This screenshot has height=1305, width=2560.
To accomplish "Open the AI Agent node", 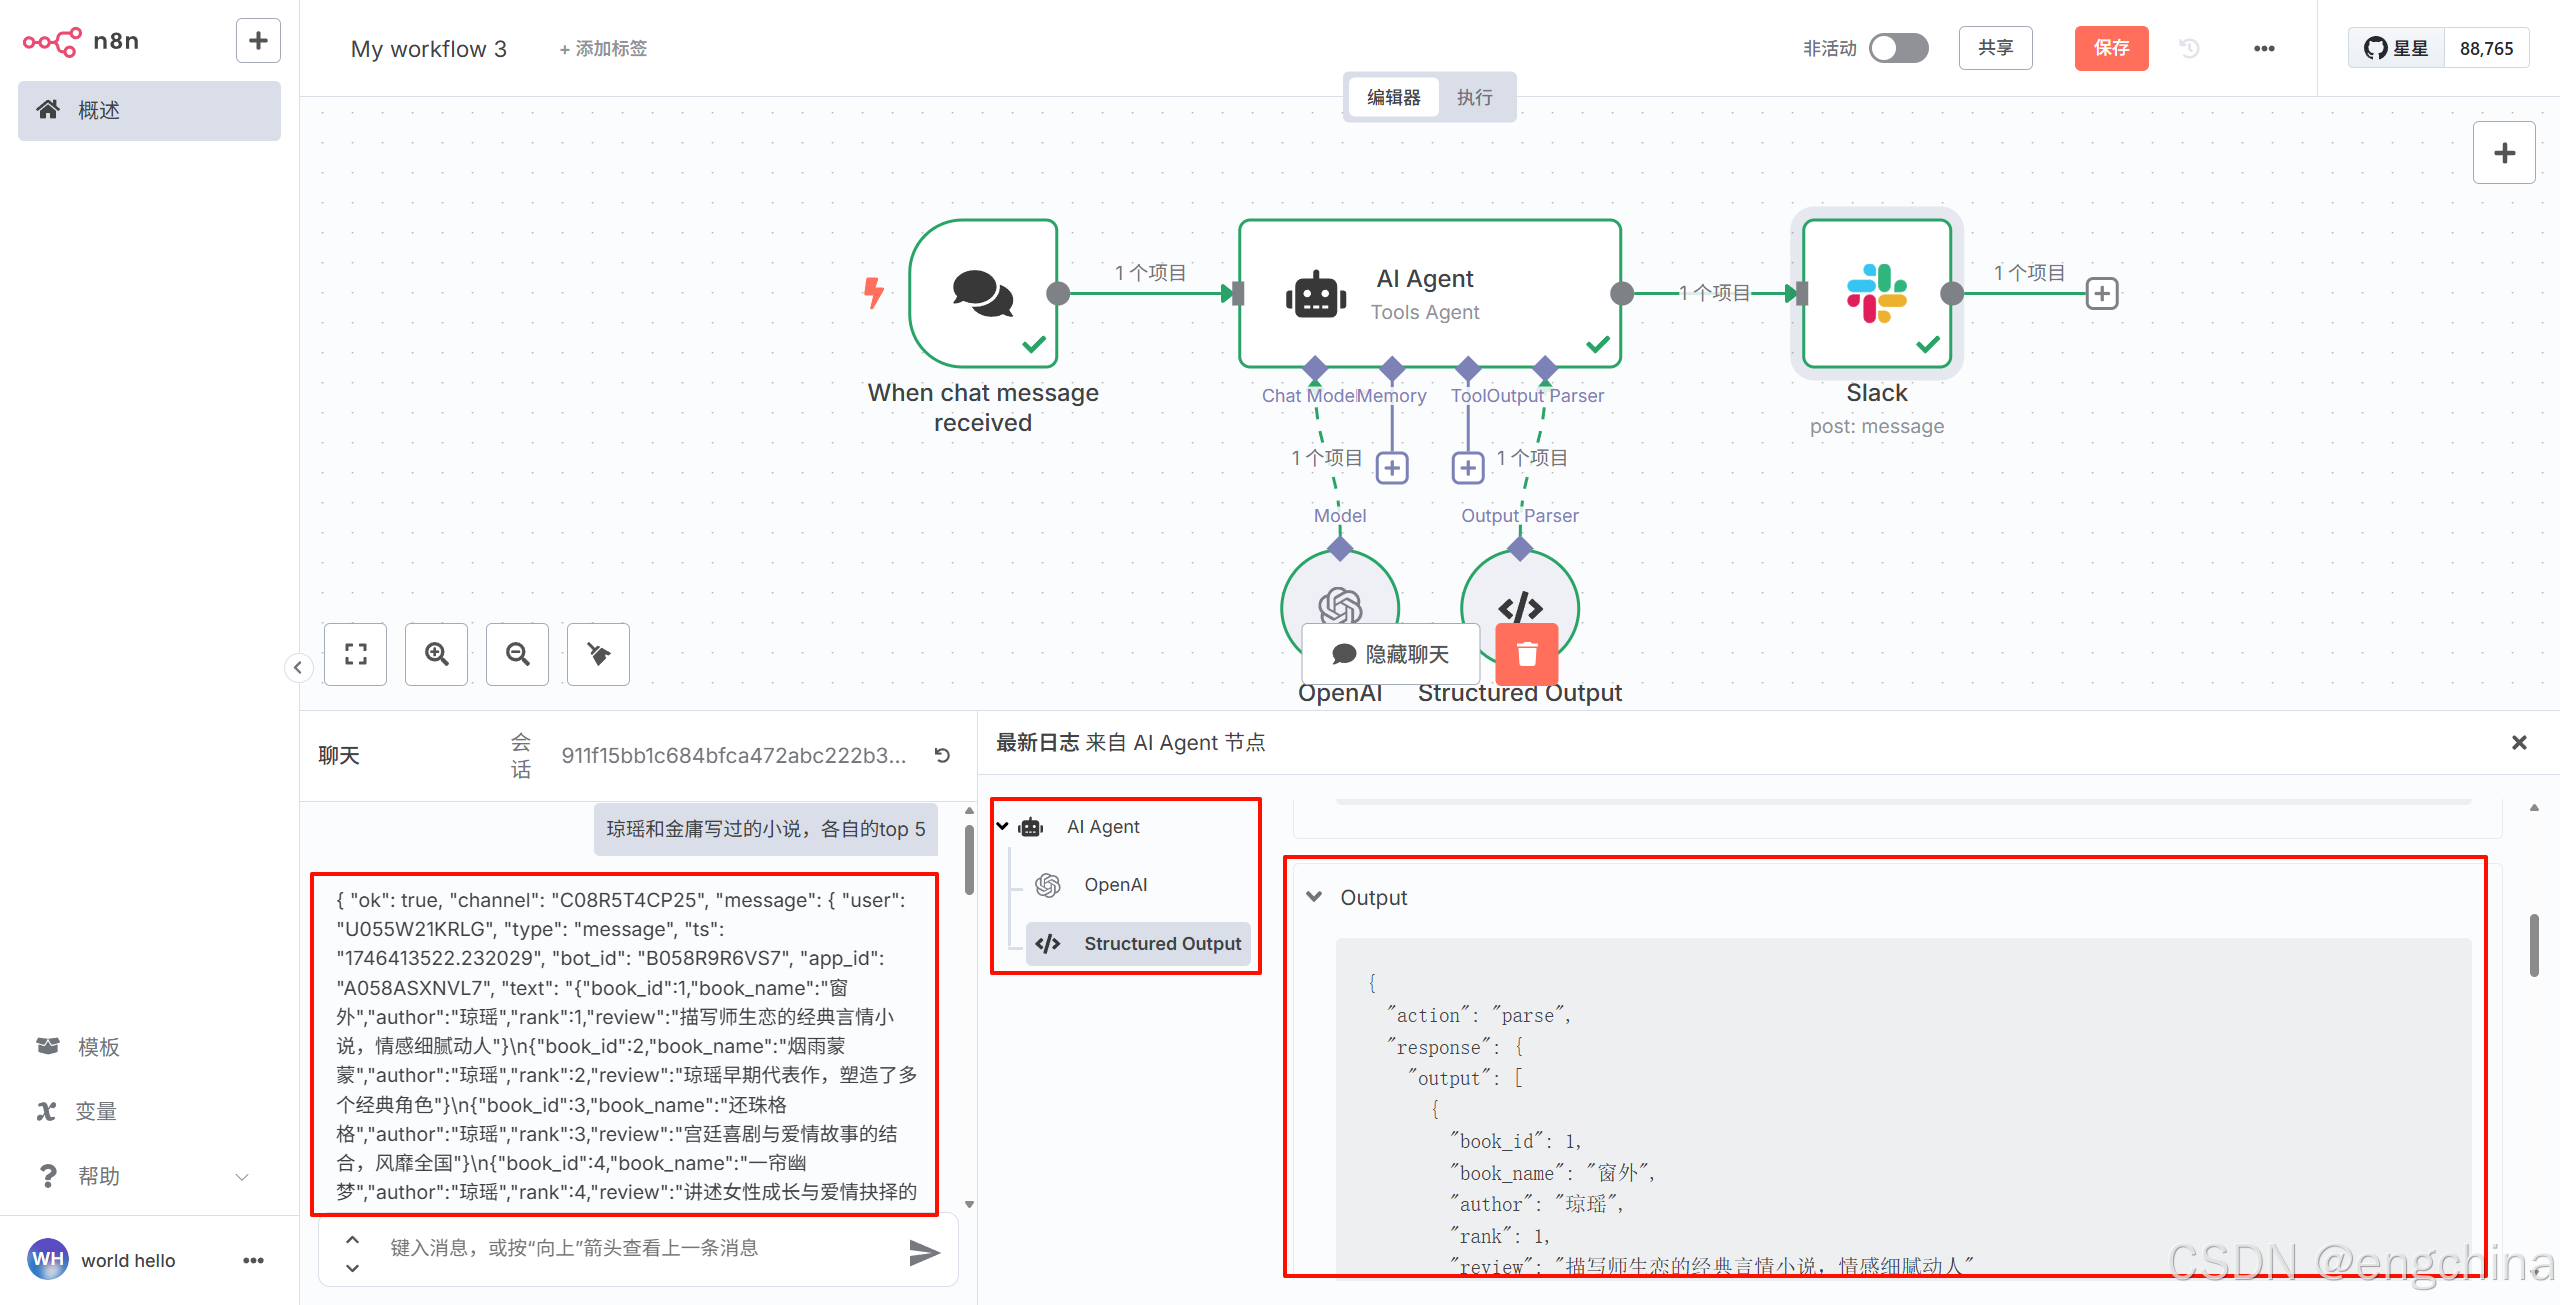I will point(1428,293).
